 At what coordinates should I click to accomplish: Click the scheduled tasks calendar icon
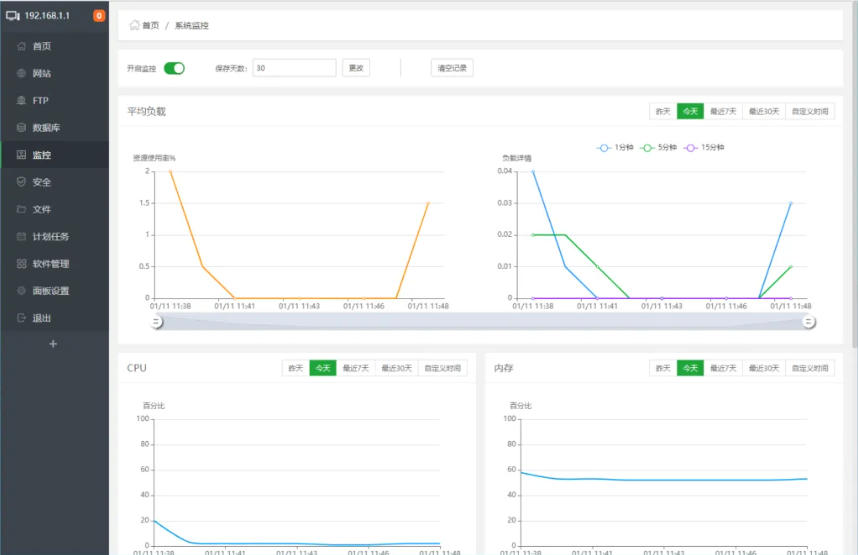21,237
